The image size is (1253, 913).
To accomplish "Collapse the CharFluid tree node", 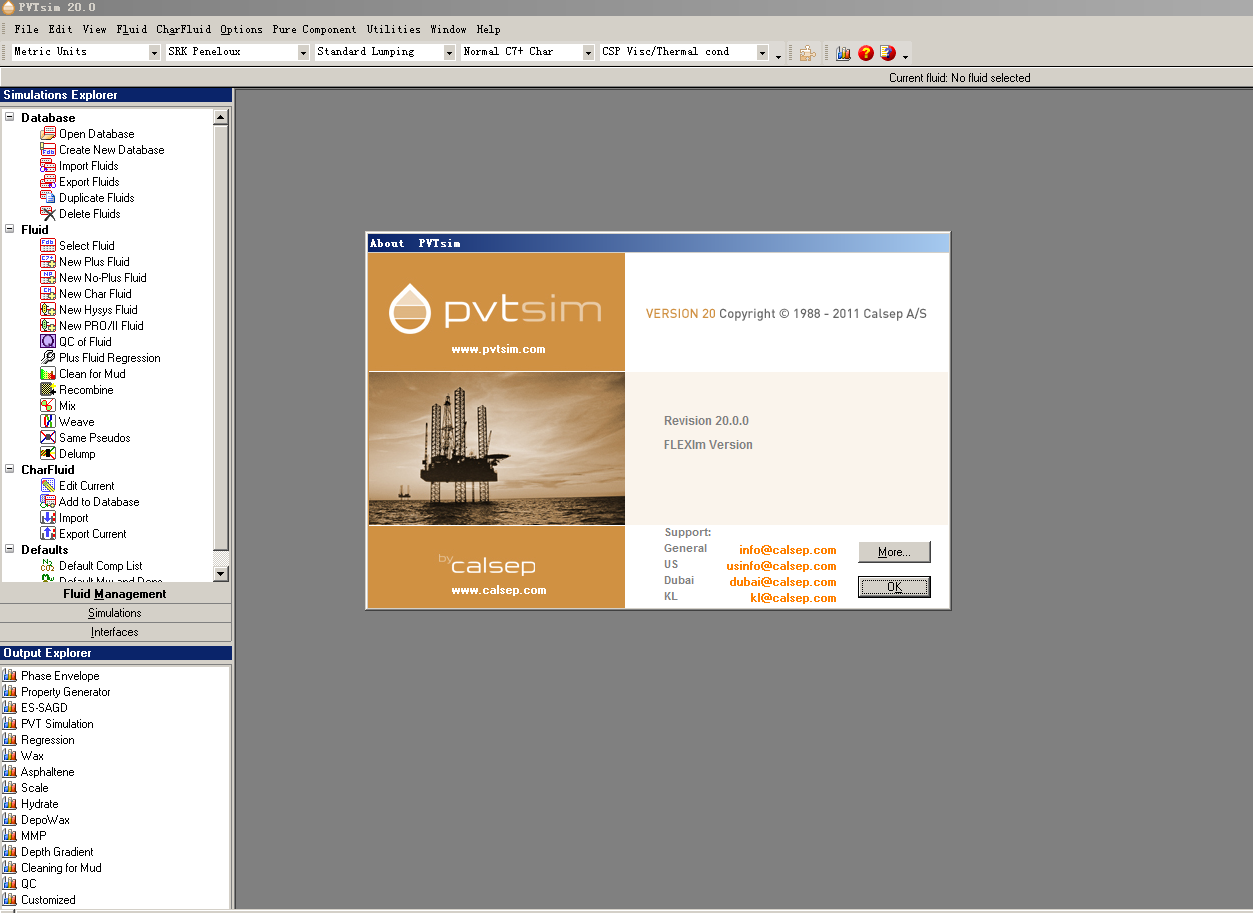I will coord(10,469).
